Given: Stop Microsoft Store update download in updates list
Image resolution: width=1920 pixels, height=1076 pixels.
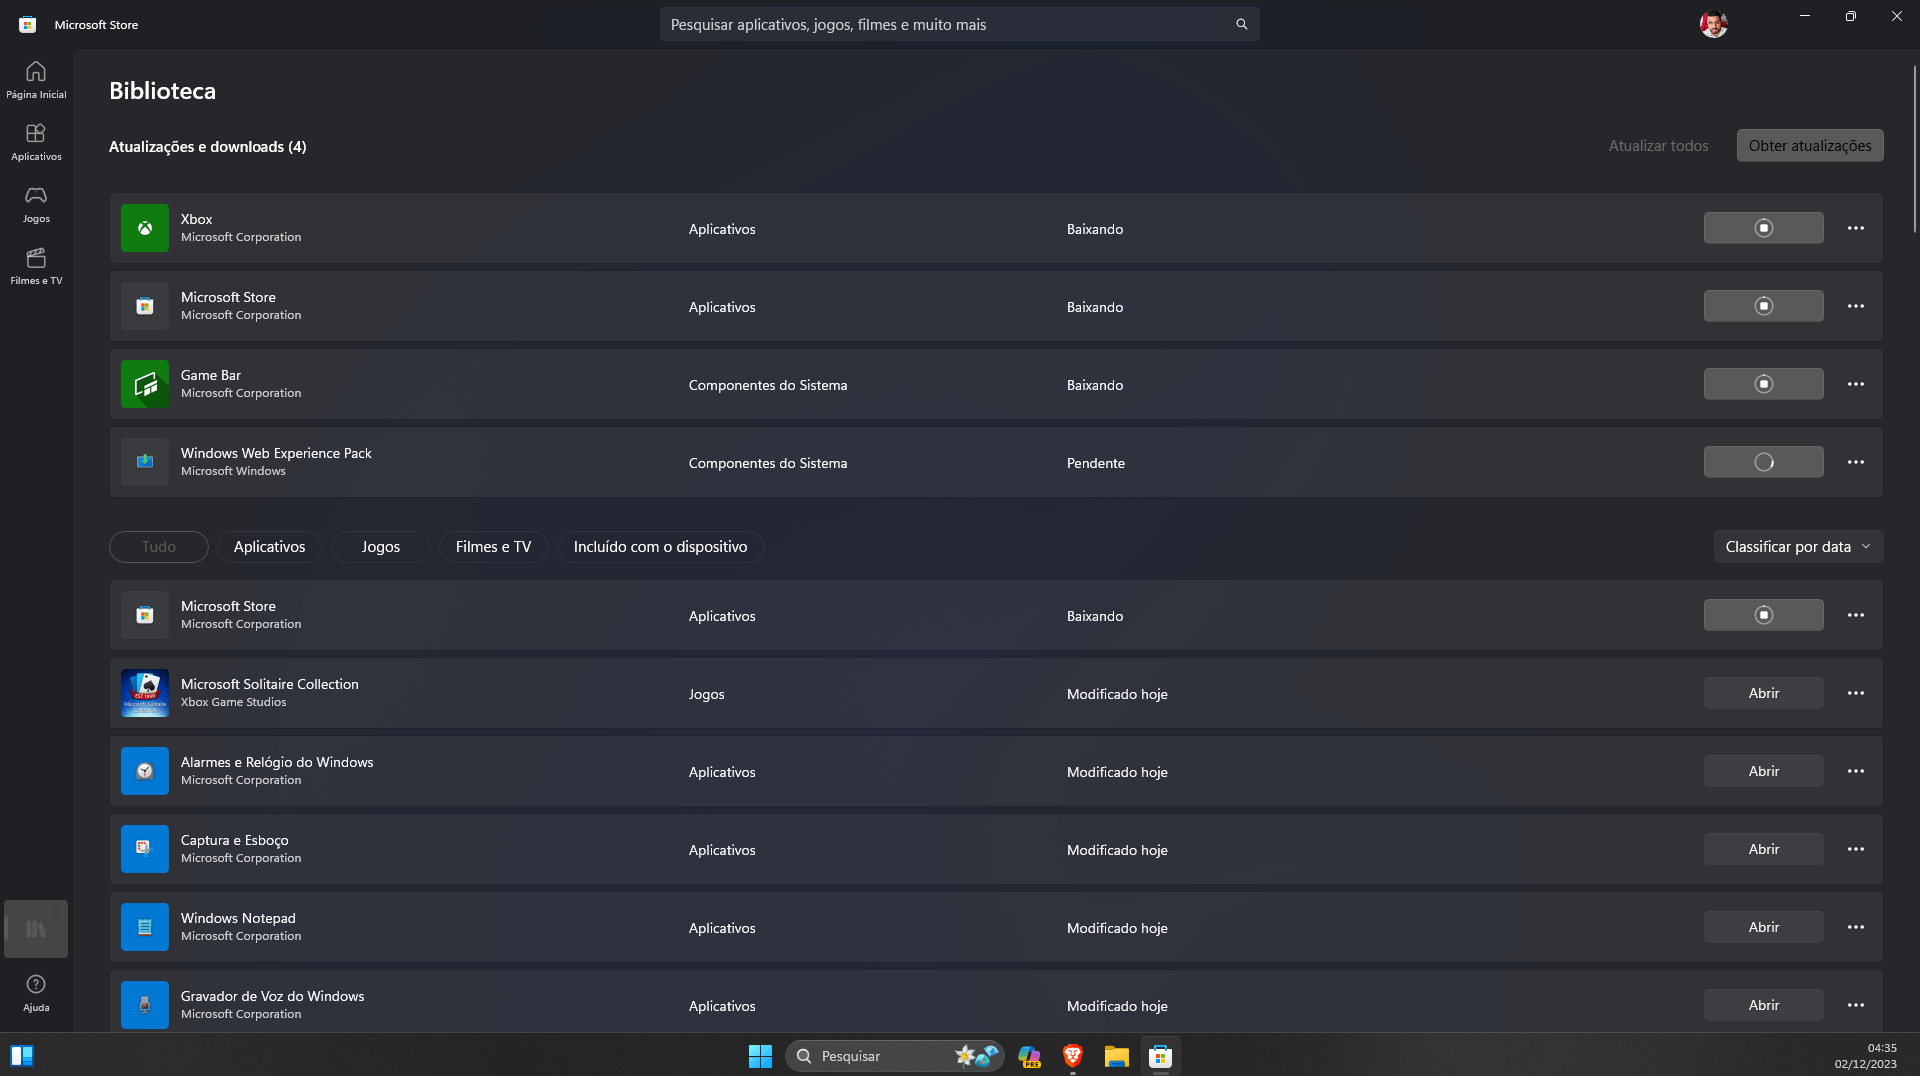Looking at the screenshot, I should 1763,306.
